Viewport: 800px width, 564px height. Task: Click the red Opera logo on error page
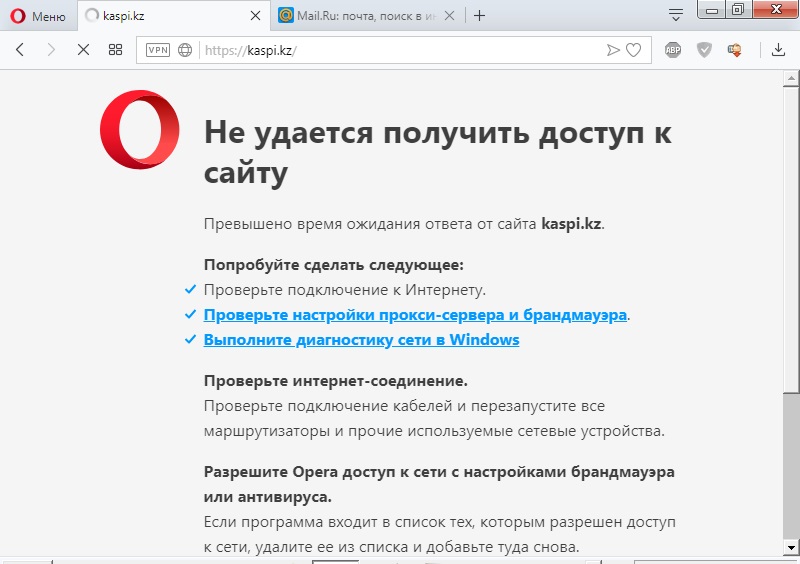click(x=139, y=130)
